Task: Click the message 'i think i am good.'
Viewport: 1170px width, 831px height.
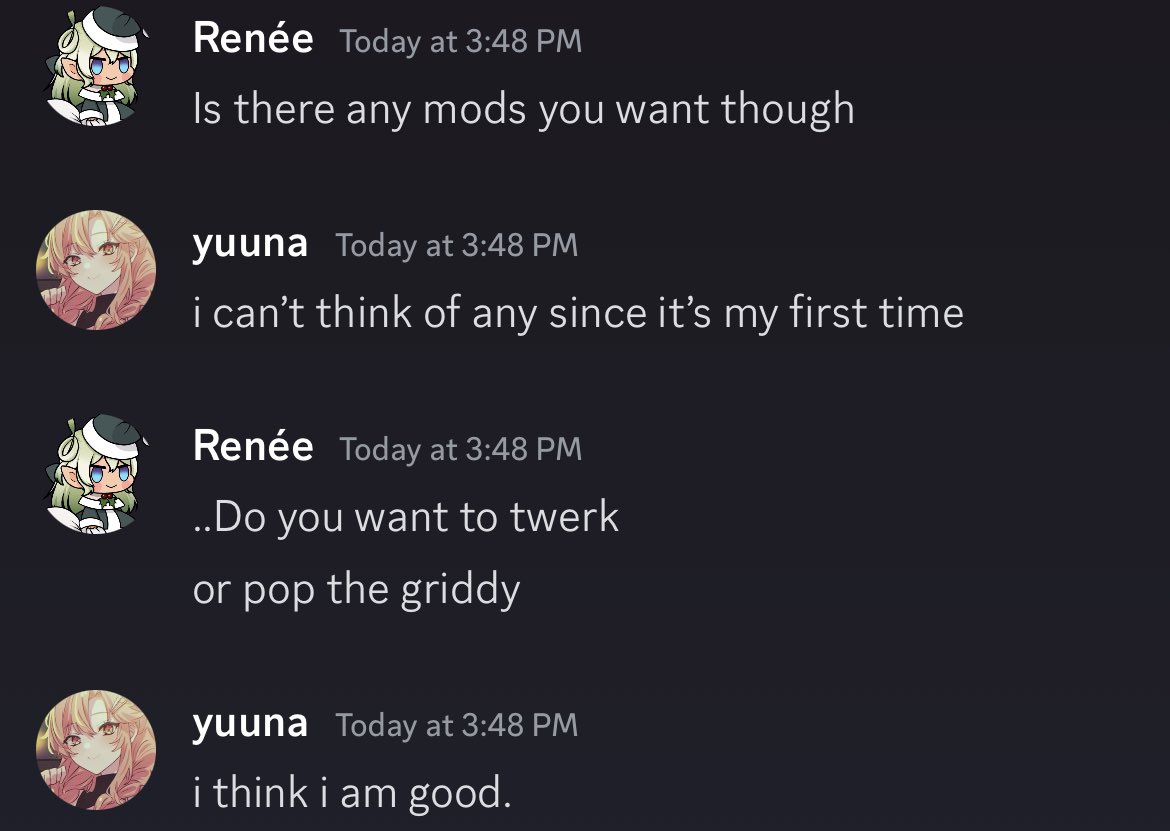Action: click(352, 793)
